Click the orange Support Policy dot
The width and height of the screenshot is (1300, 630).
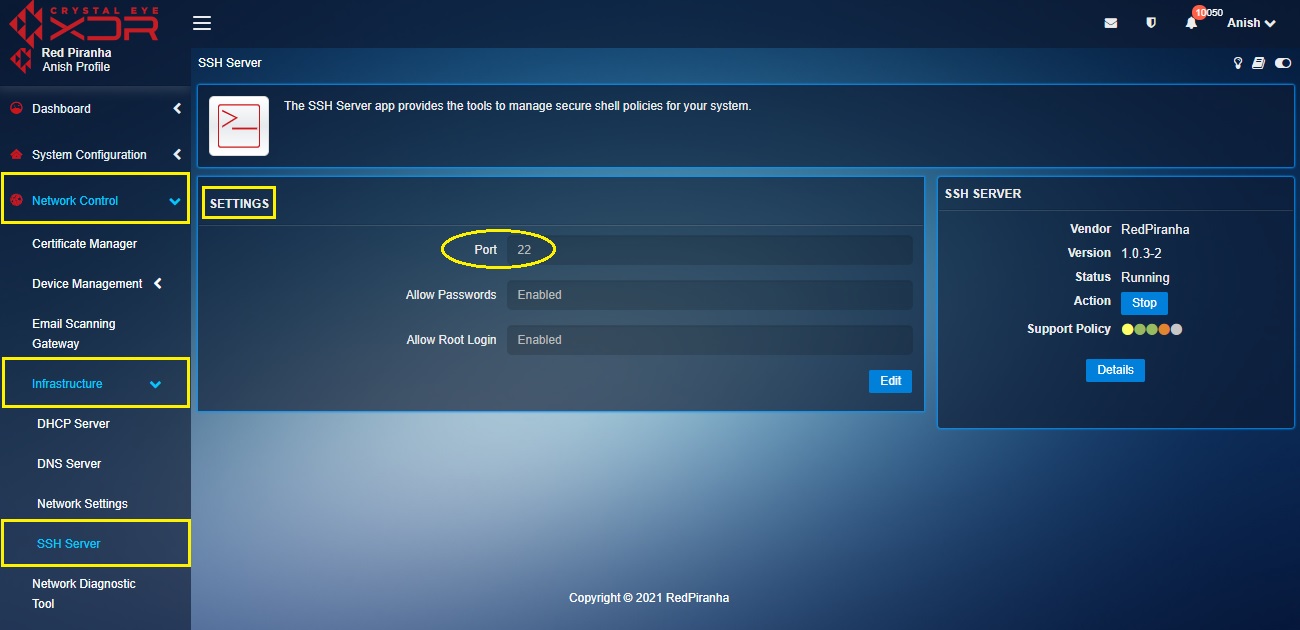pyautogui.click(x=1164, y=329)
